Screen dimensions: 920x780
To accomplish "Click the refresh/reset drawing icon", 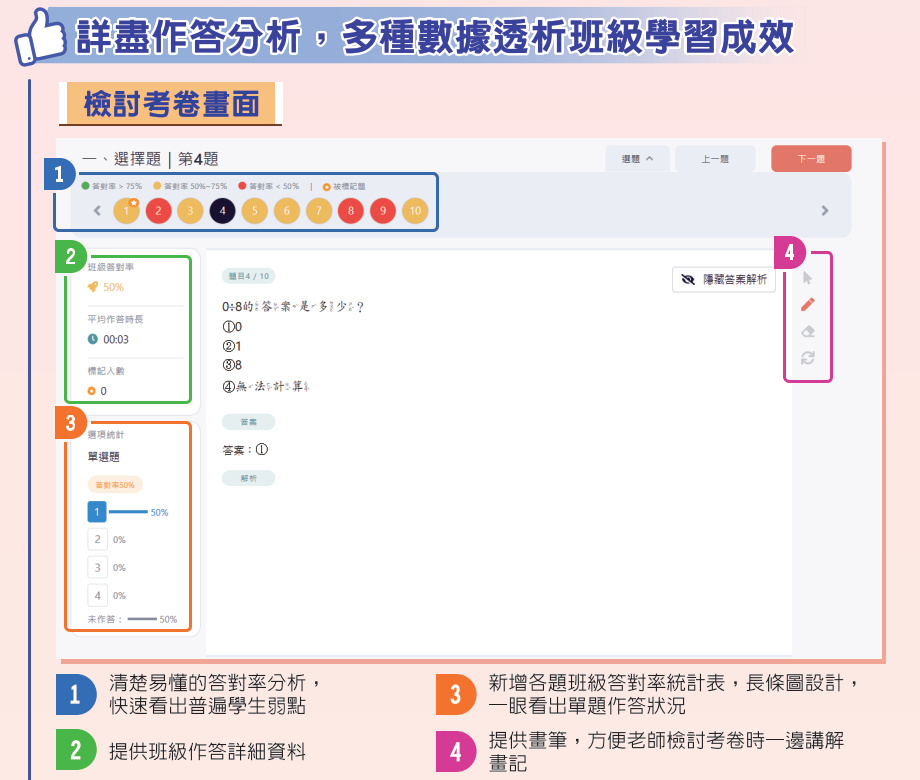I will coord(808,358).
